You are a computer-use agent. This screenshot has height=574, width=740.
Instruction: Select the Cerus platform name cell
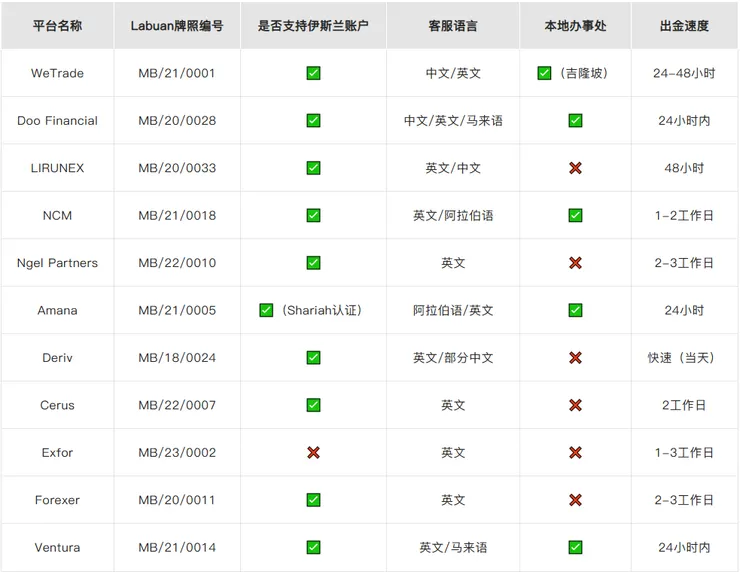click(x=58, y=405)
